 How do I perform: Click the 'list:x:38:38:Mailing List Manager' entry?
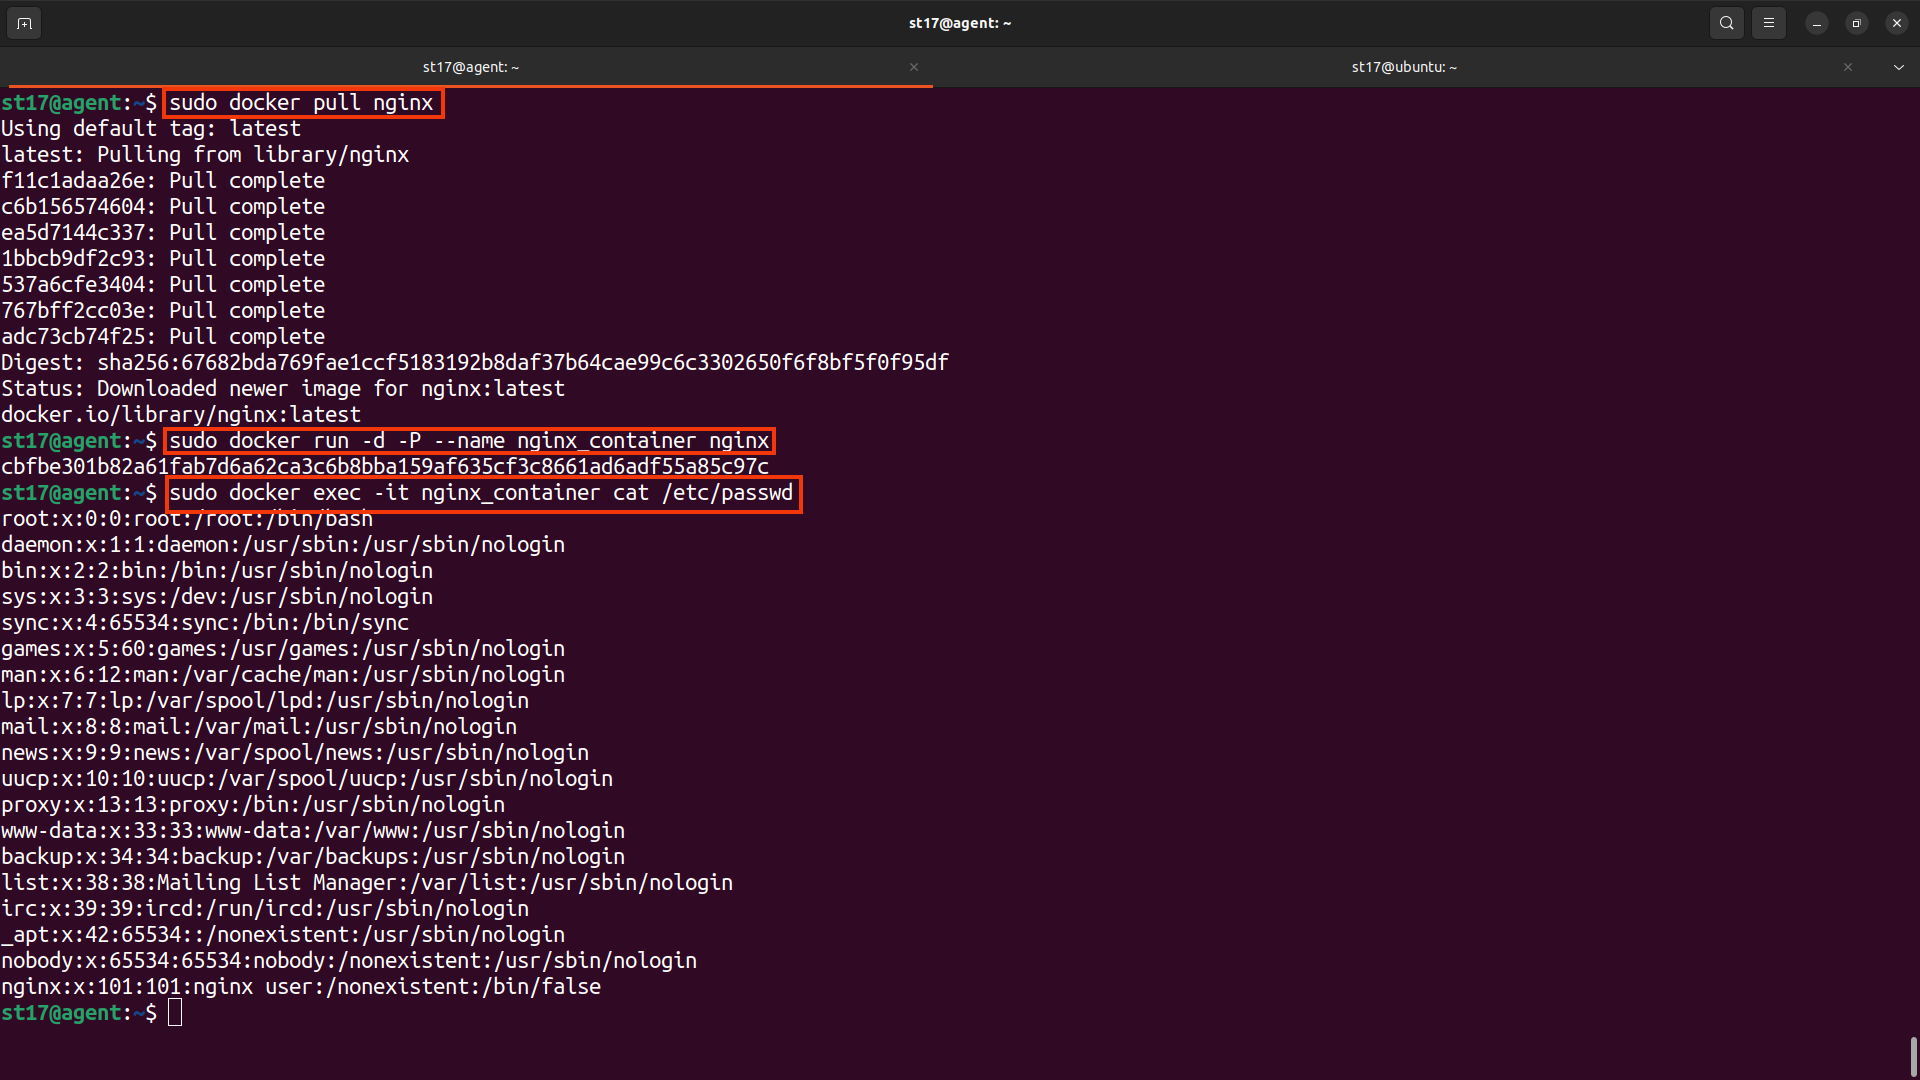coord(367,883)
